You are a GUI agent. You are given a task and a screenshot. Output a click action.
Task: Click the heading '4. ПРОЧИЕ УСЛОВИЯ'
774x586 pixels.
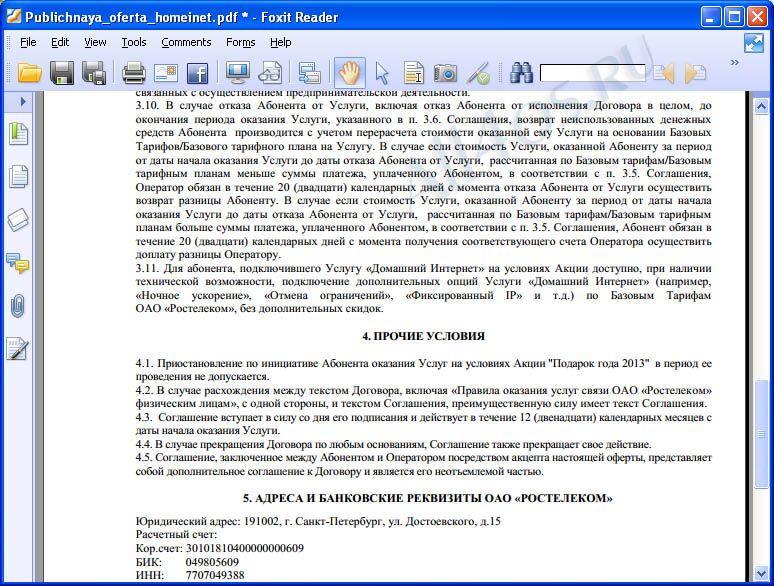click(424, 336)
